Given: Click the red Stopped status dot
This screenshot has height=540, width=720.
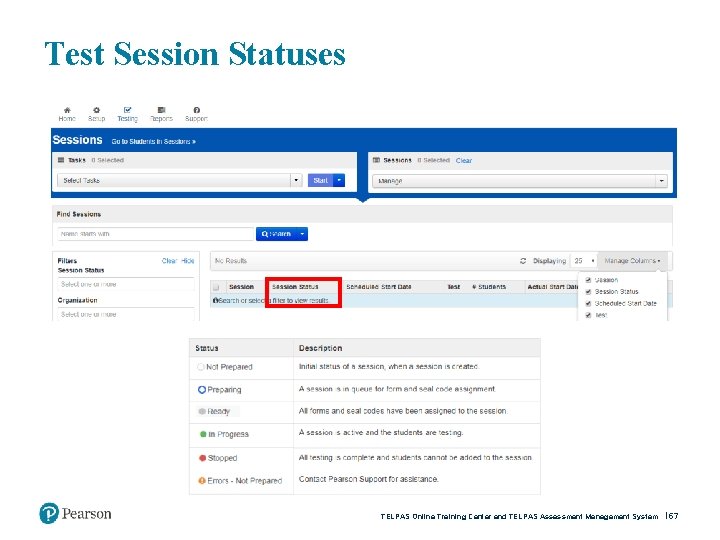Looking at the screenshot, I should point(202,458).
